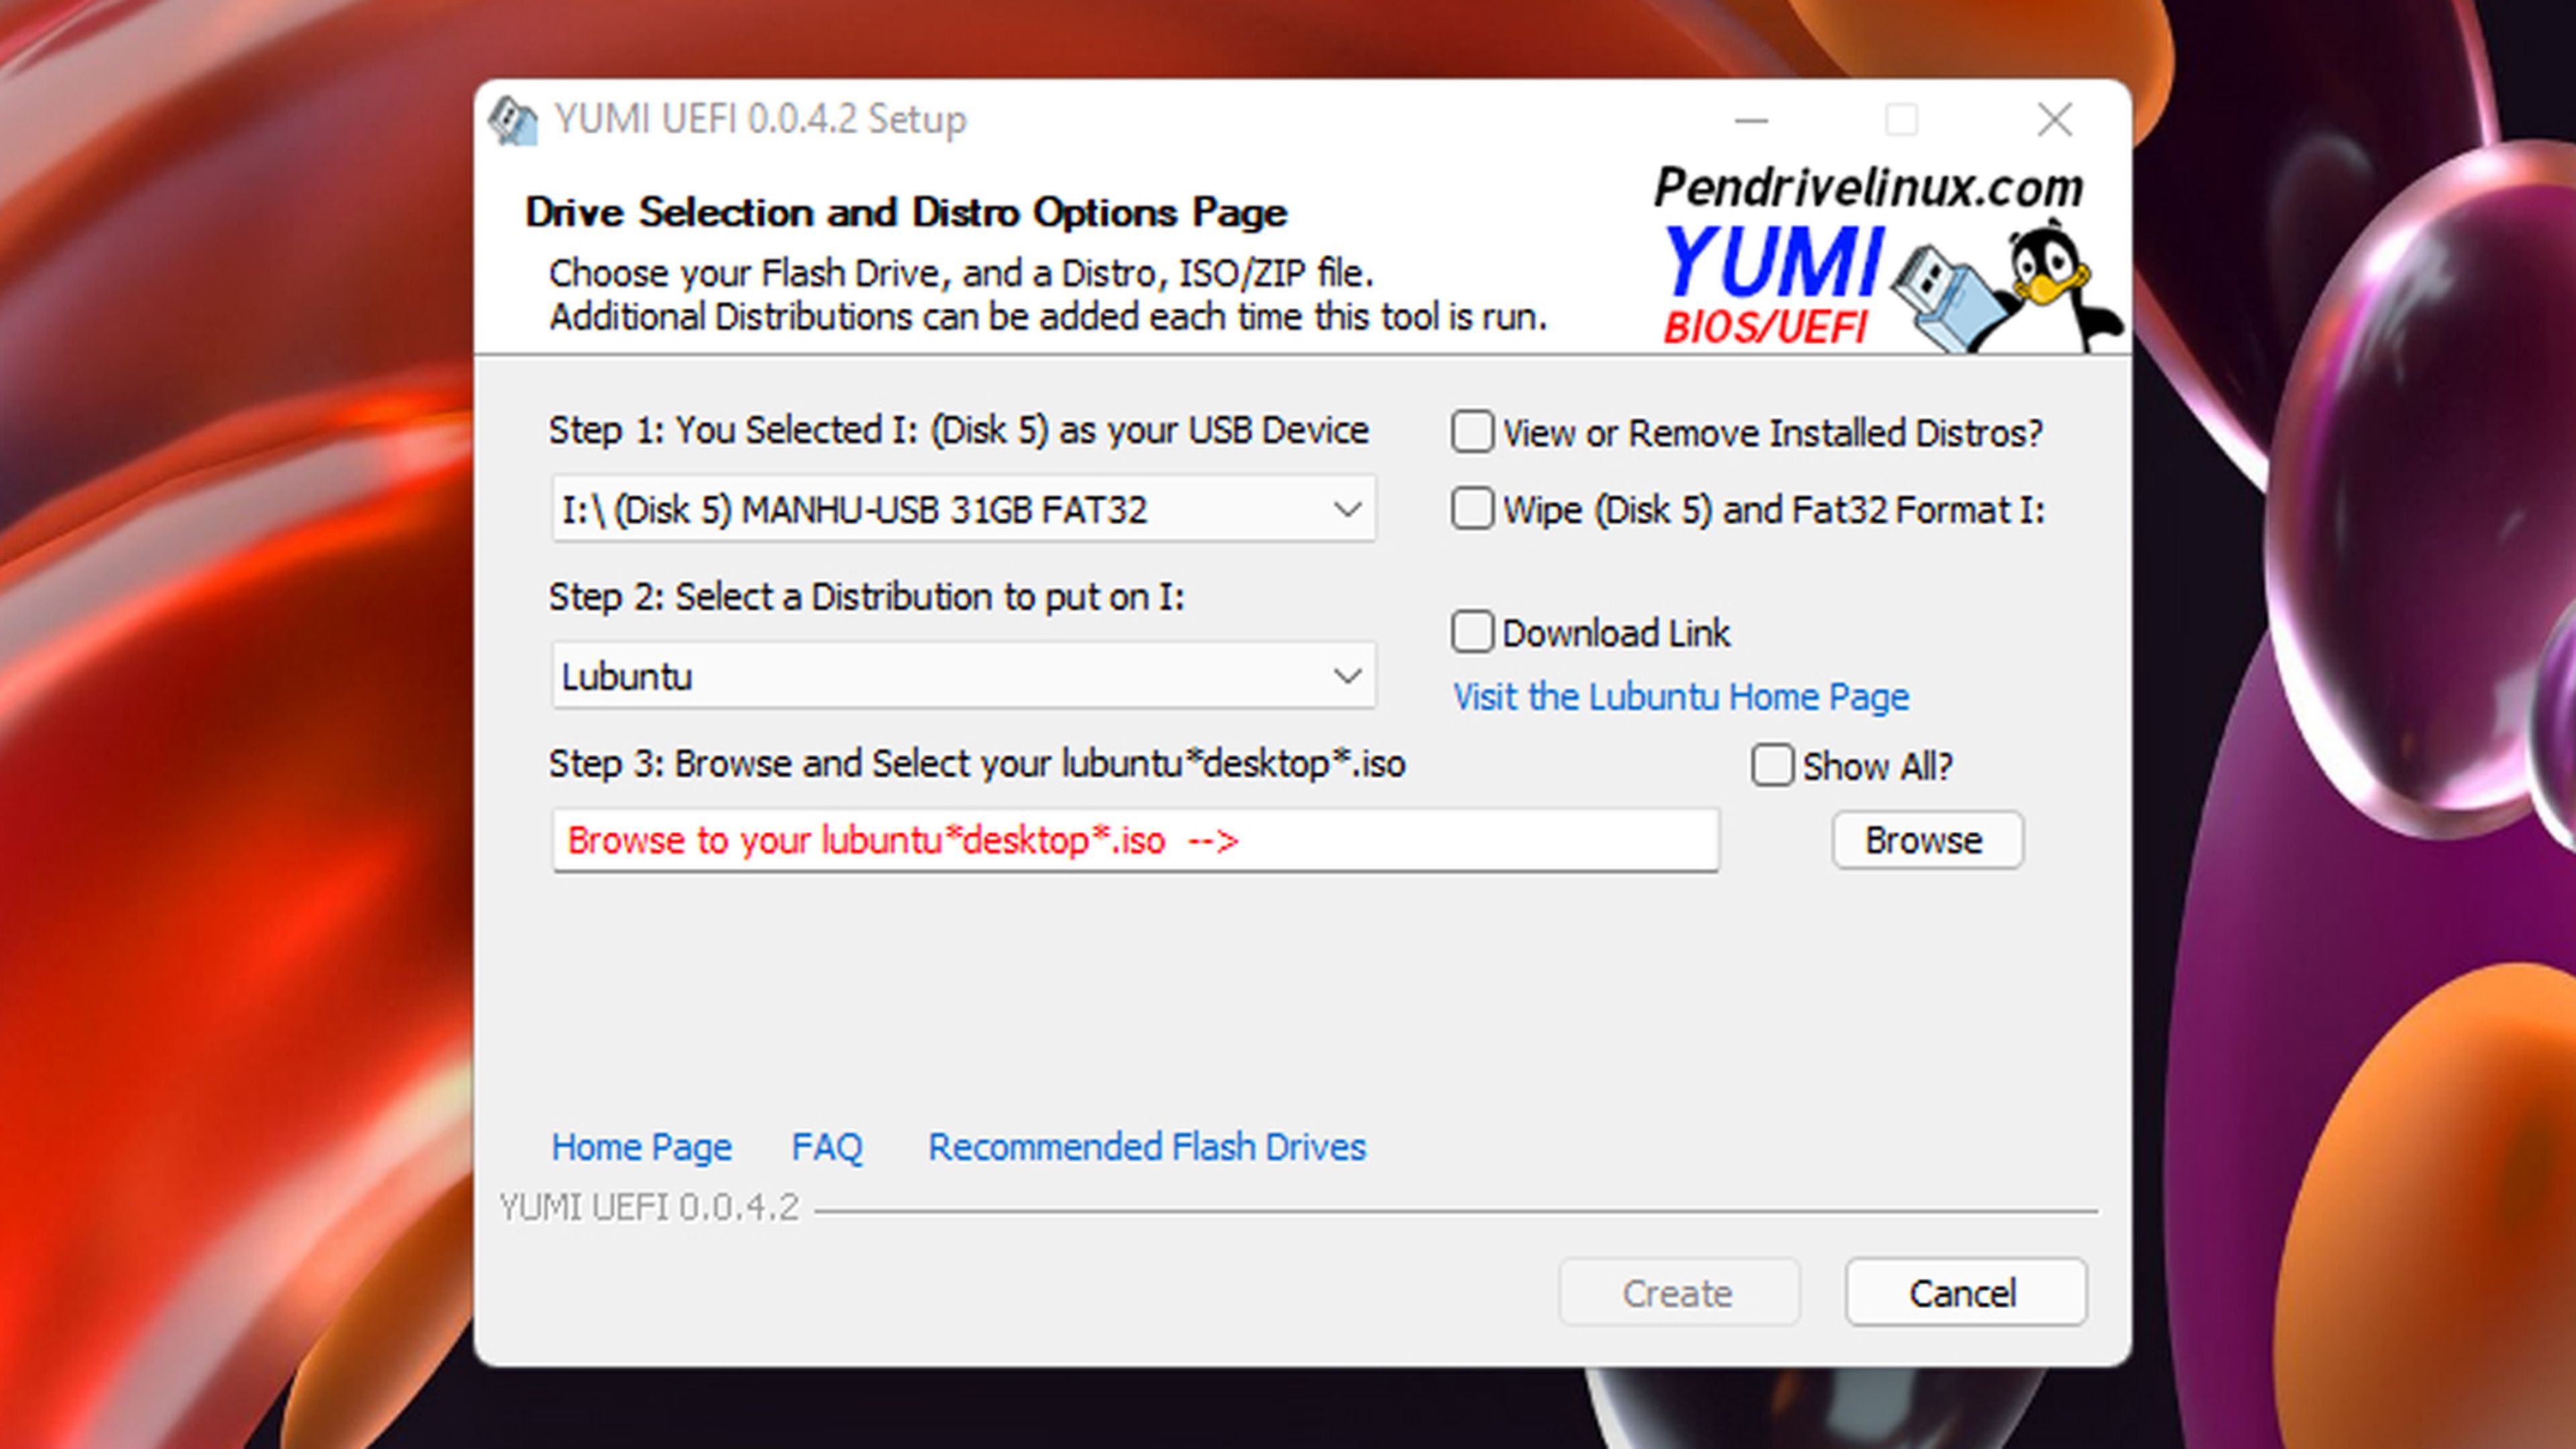Click the Browse button
2576x1449 pixels.
pyautogui.click(x=1927, y=840)
